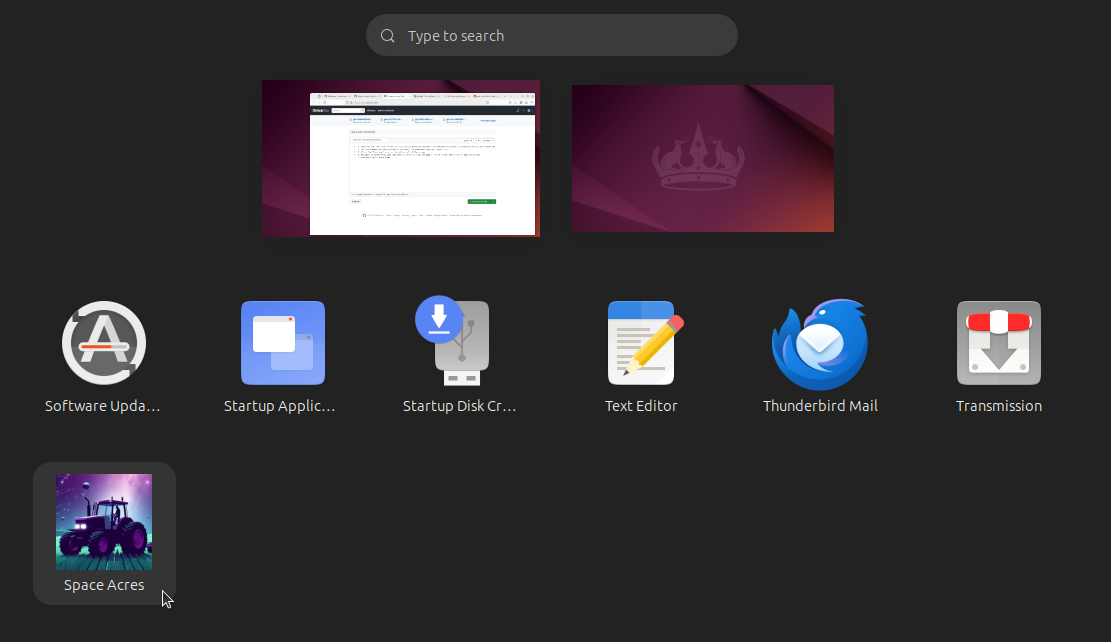Viewport: 1111px width, 642px height.
Task: Open the Software Updater app
Action: coord(104,343)
